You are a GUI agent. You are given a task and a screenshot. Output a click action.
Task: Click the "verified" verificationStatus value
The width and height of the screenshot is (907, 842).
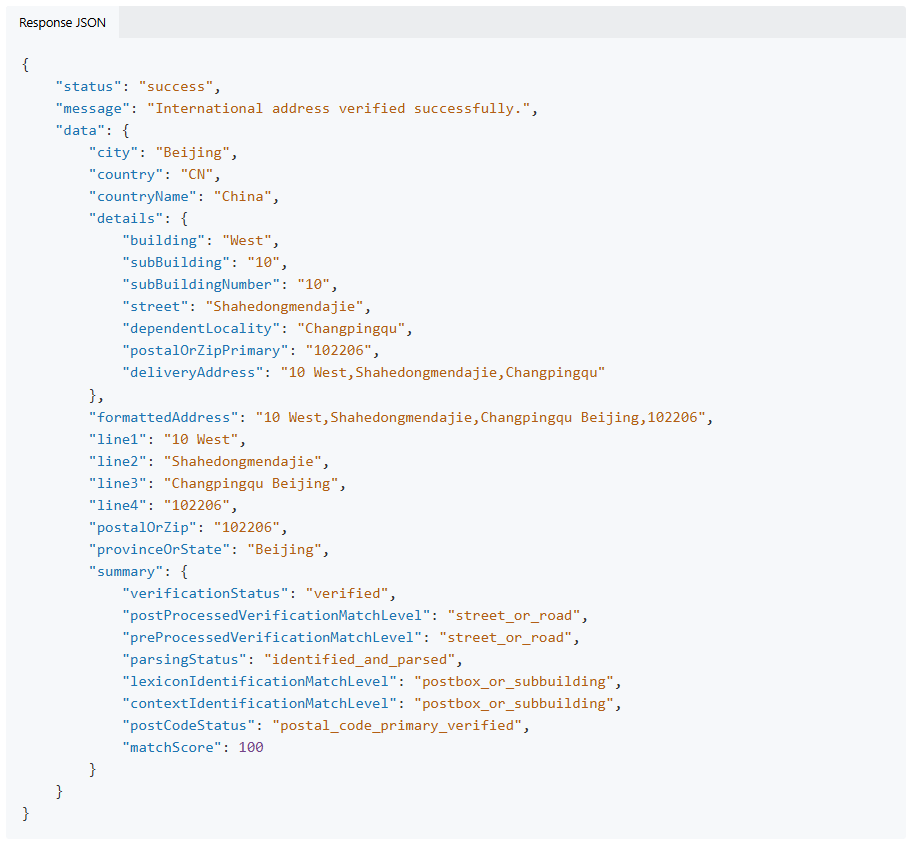(x=351, y=593)
